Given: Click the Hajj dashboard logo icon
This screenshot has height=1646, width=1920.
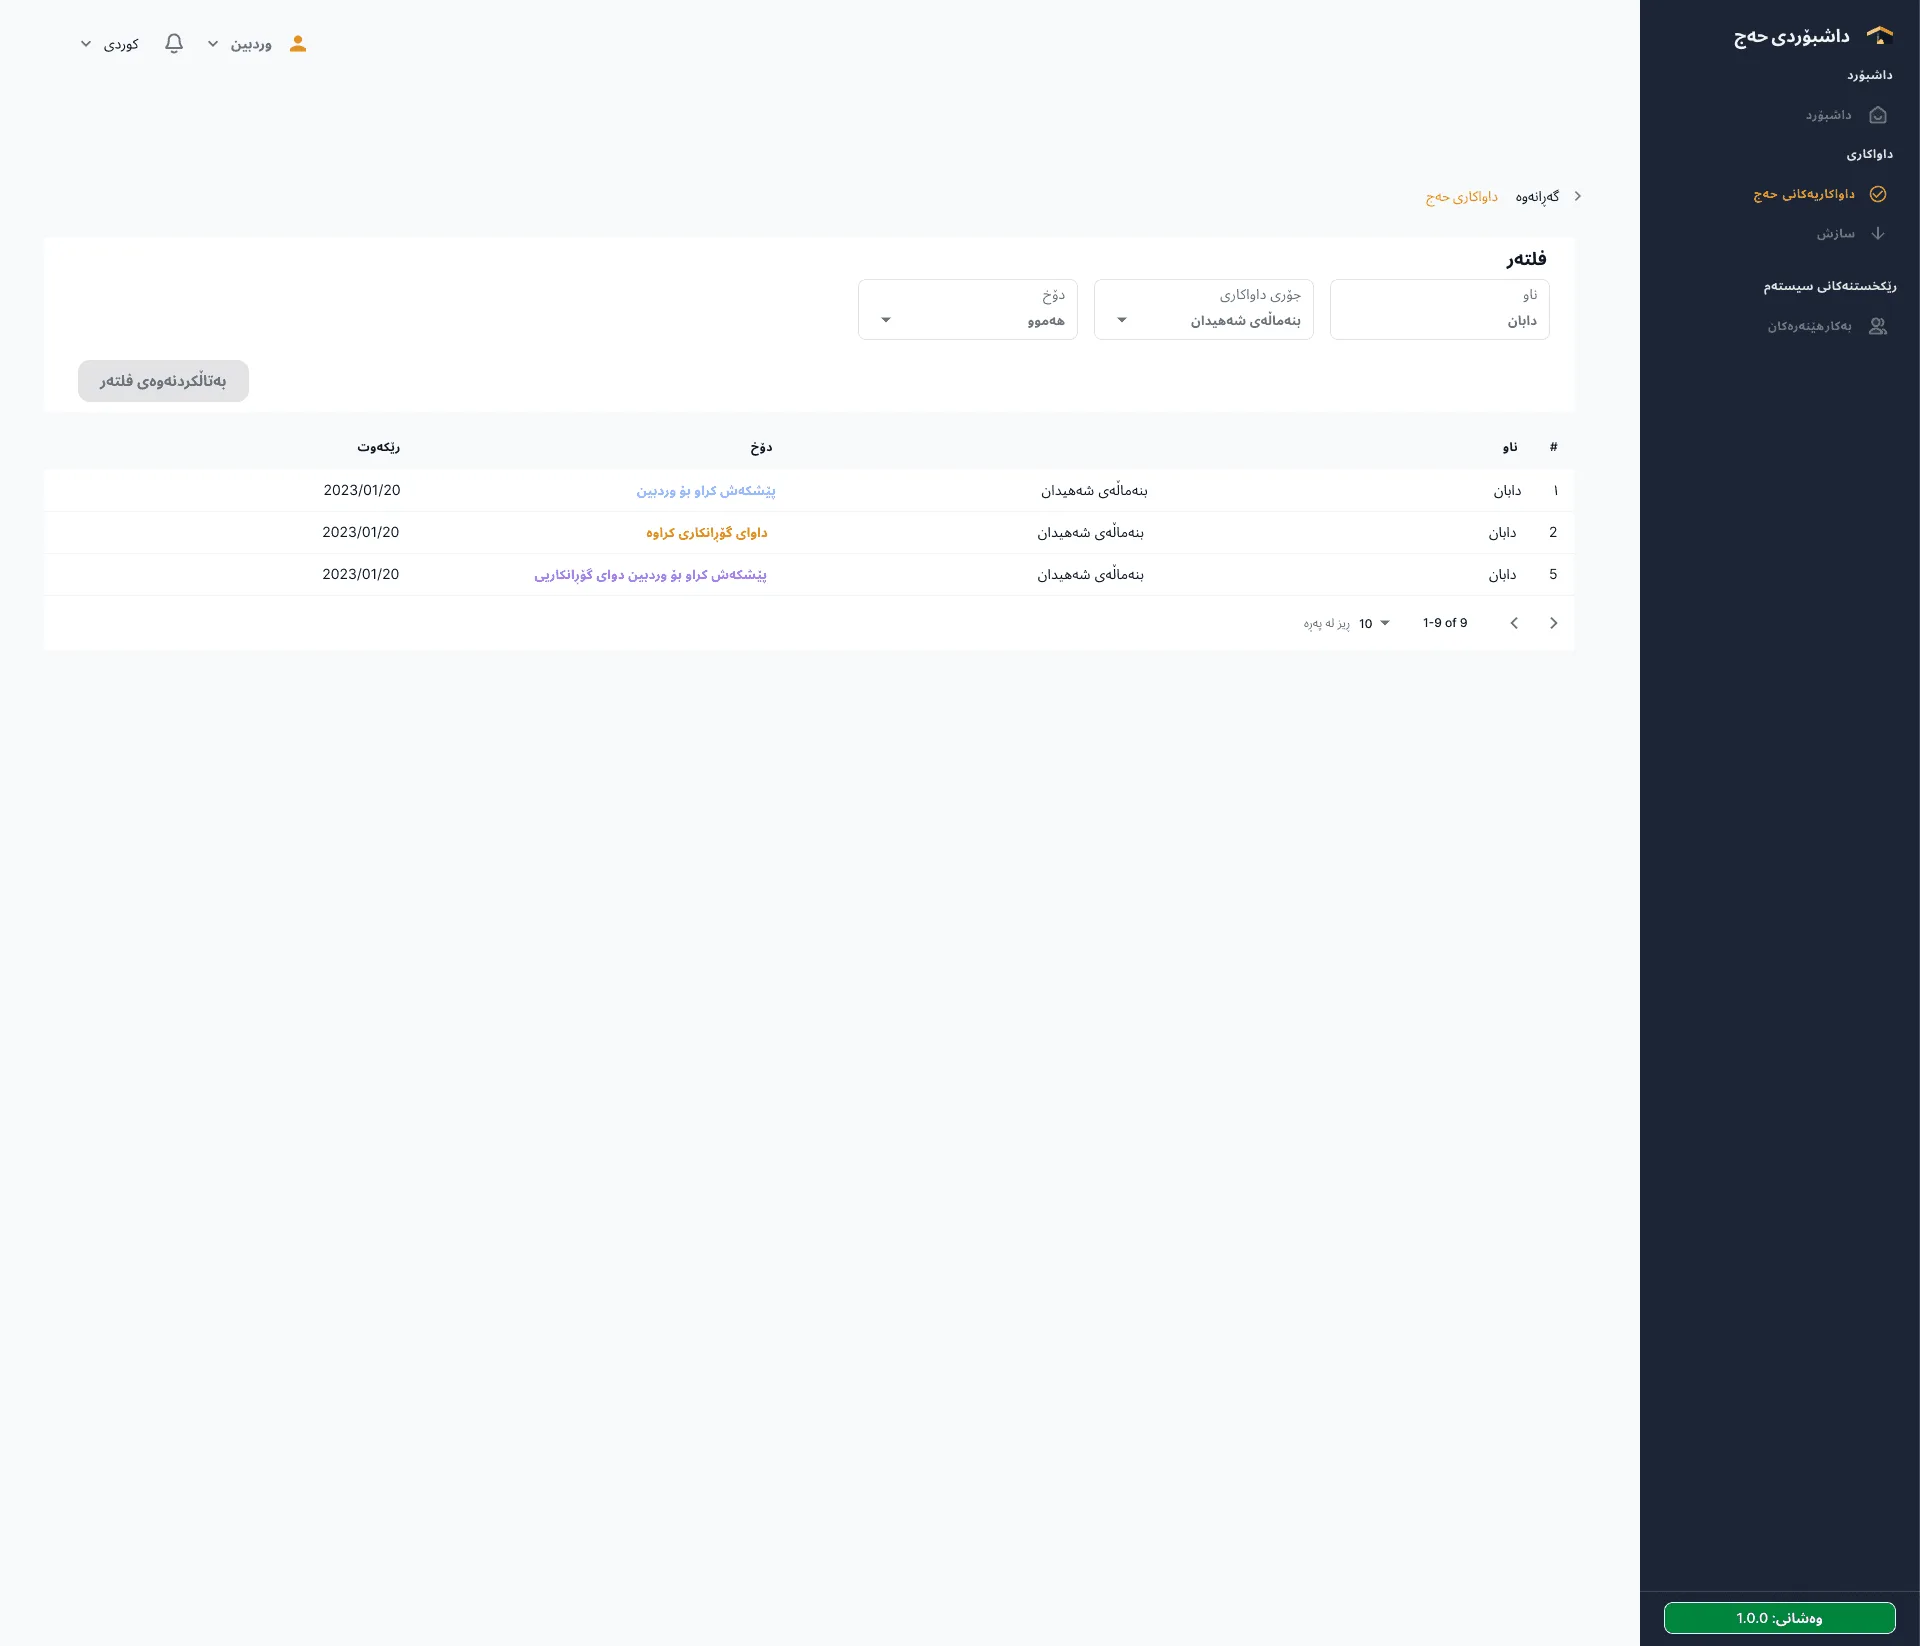Looking at the screenshot, I should [x=1880, y=36].
